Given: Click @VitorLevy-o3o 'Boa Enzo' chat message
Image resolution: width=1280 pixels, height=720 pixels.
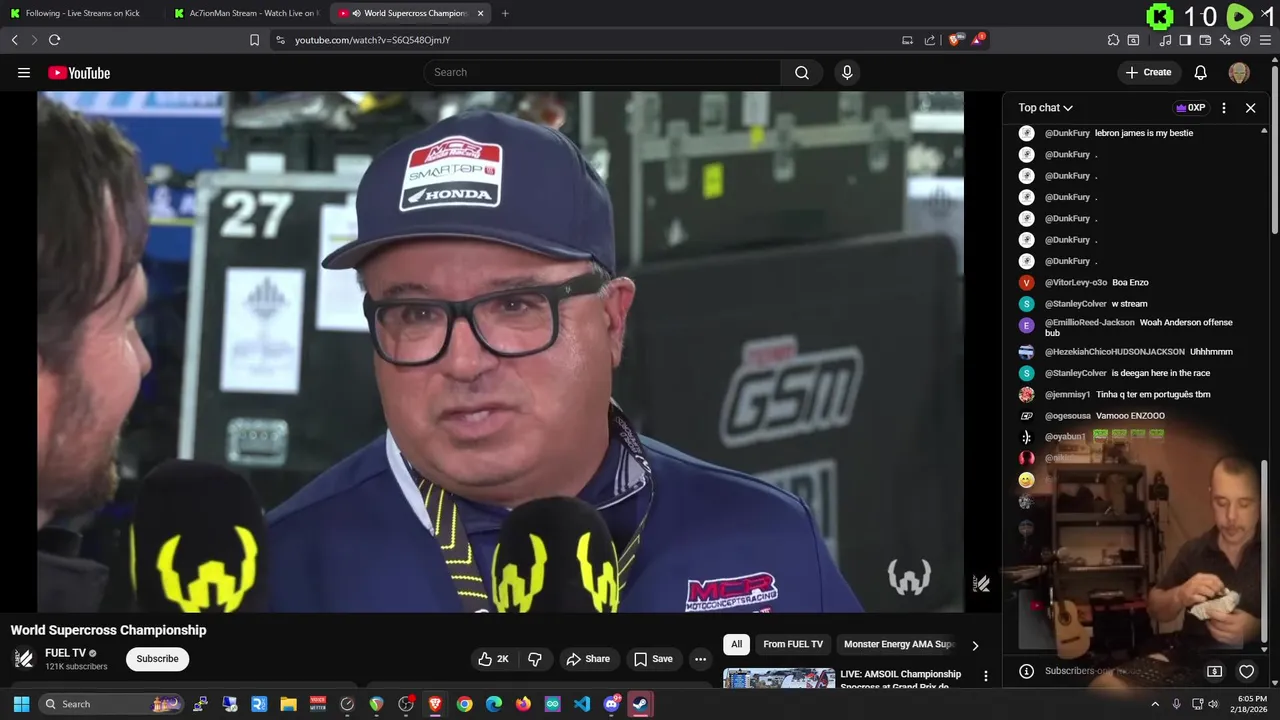Looking at the screenshot, I should coord(1135,283).
